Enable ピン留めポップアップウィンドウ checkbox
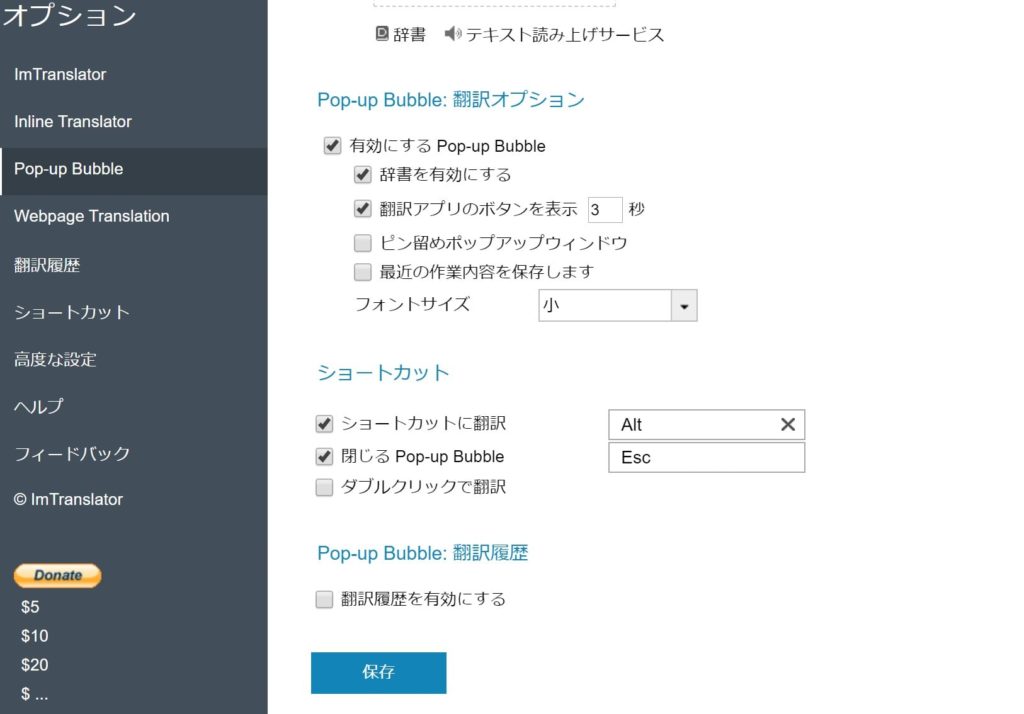The height and width of the screenshot is (714, 1024). pyautogui.click(x=363, y=243)
